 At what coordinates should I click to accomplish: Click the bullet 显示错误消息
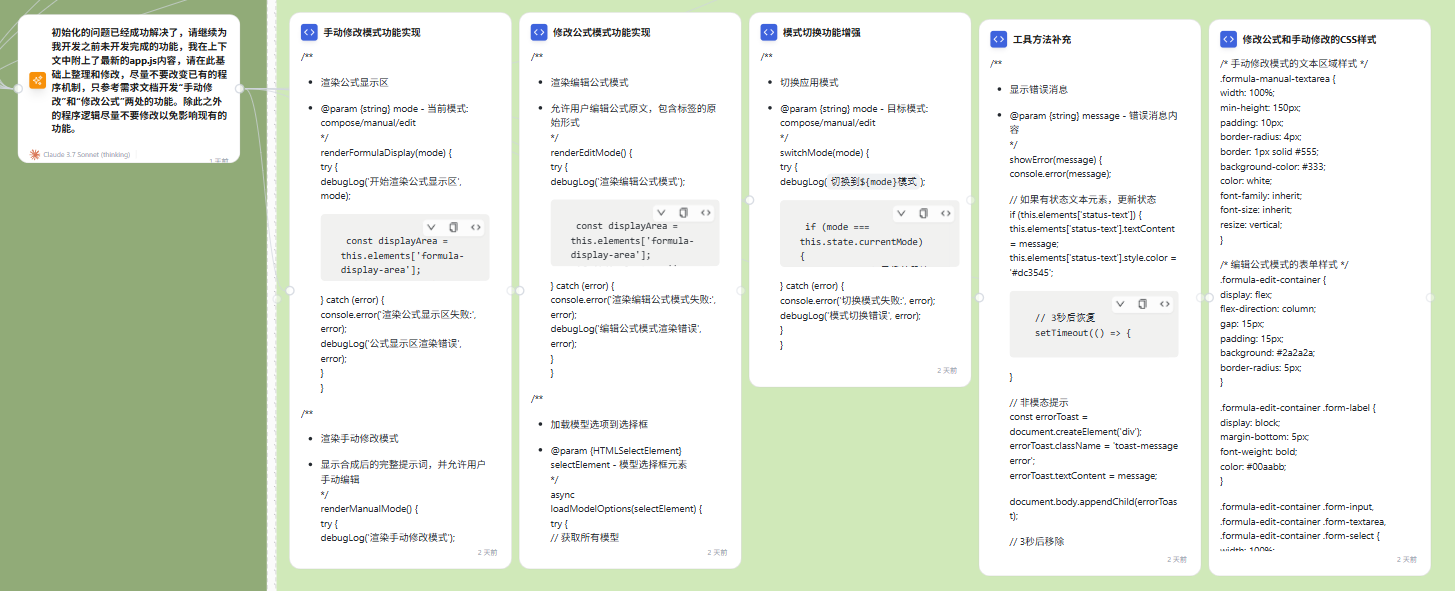click(1039, 89)
